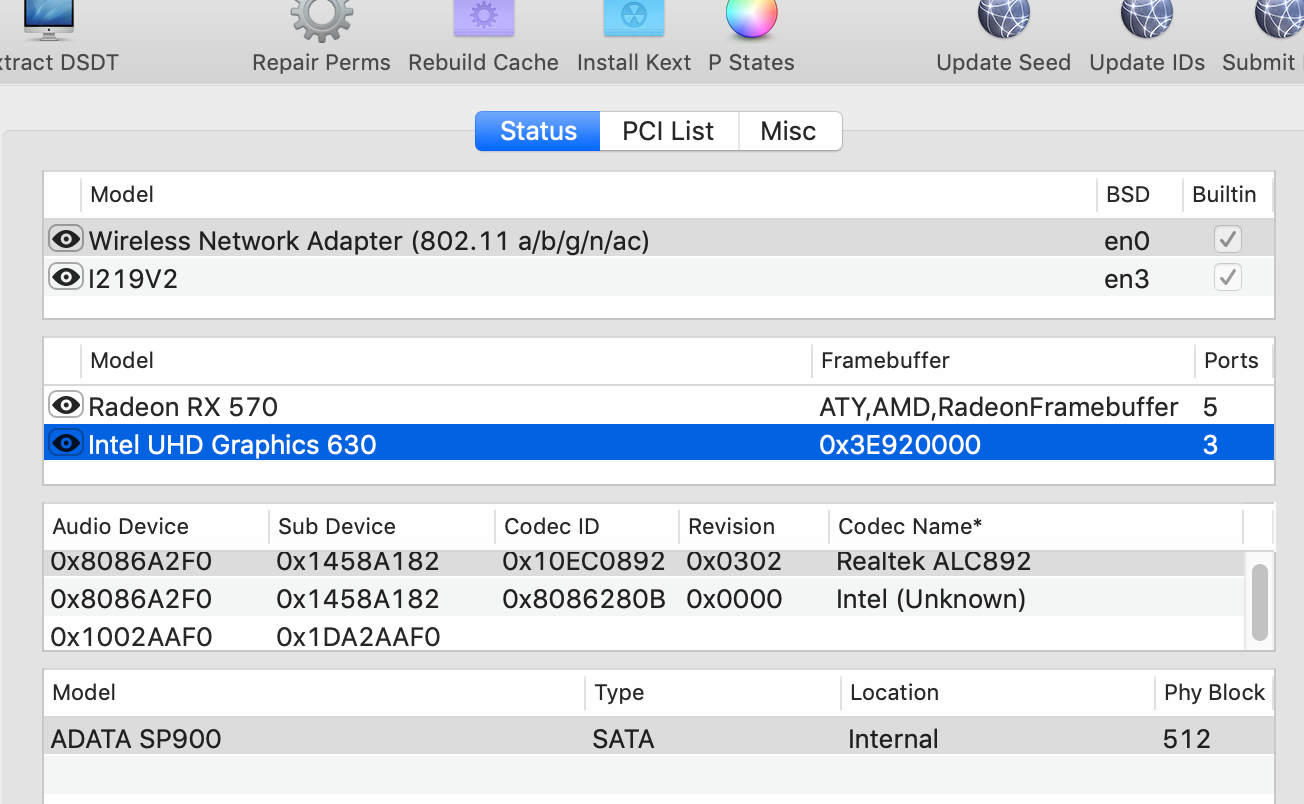Click the audio device list scrollbar
Image resolution: width=1304 pixels, height=804 pixels.
pyautogui.click(x=1259, y=600)
